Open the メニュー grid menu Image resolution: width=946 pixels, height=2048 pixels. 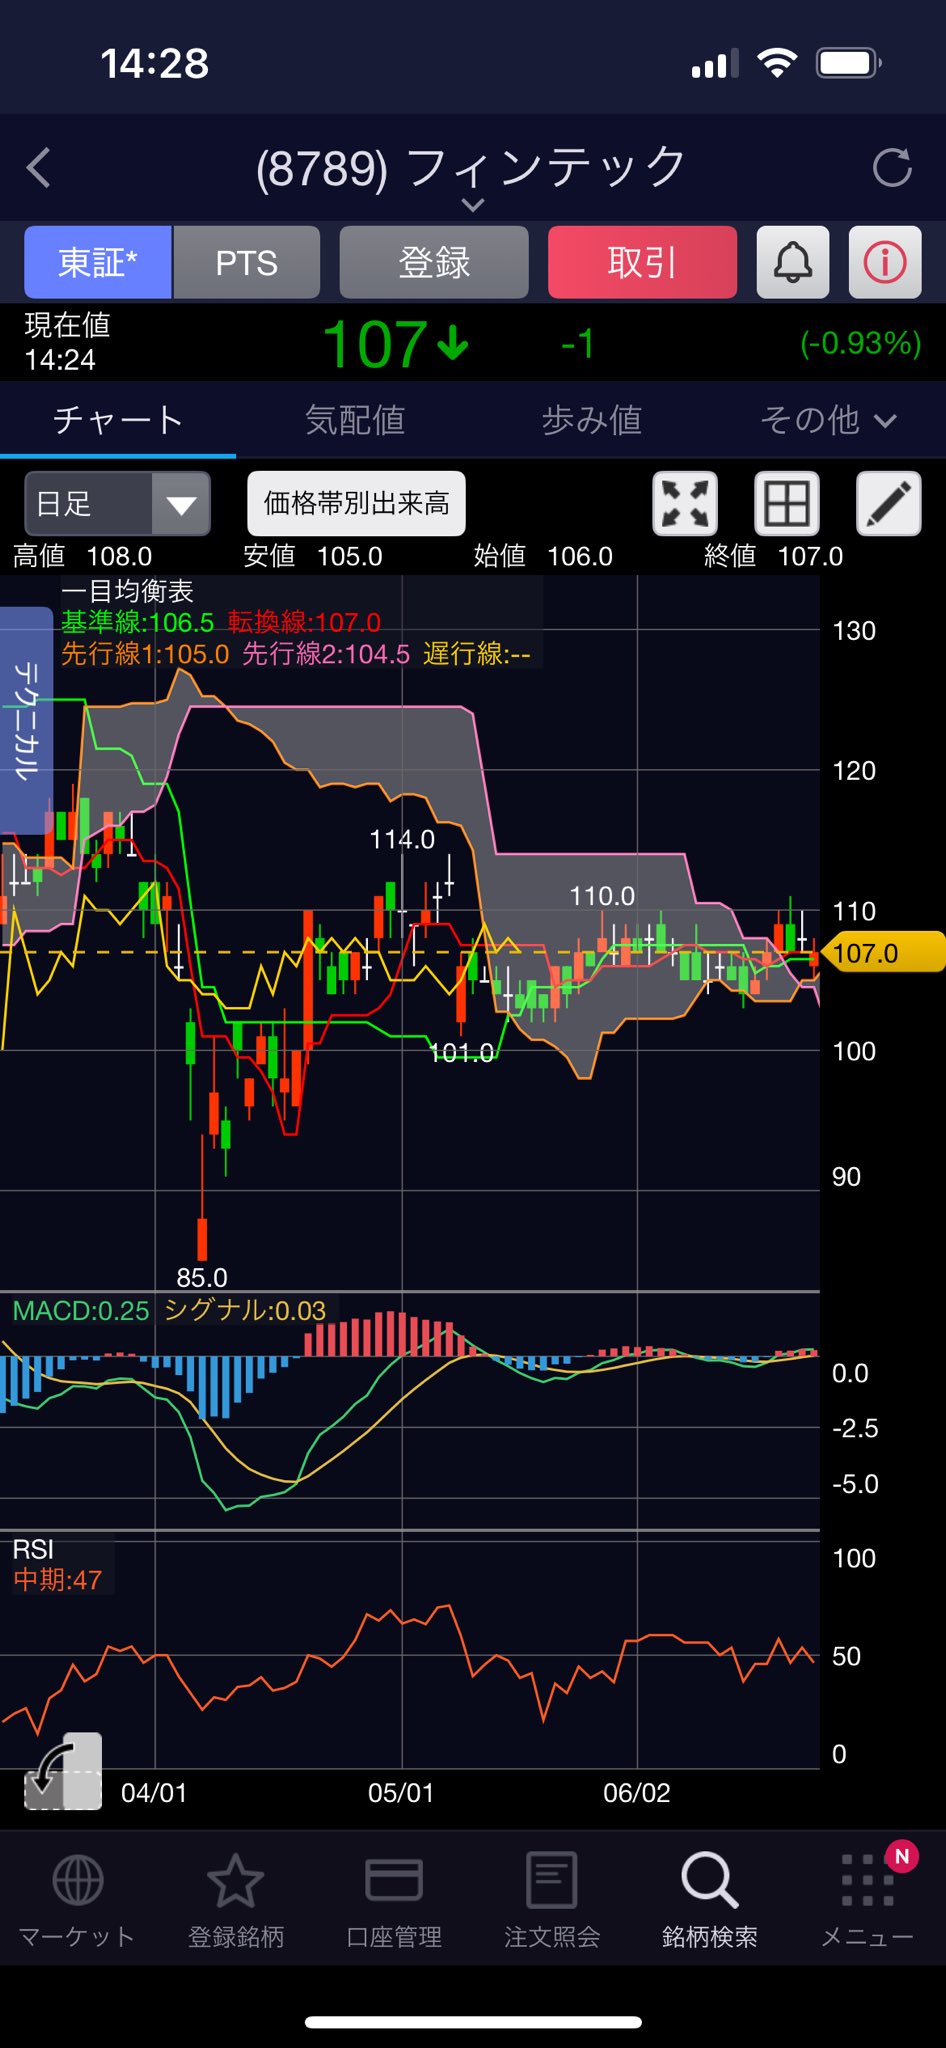(867, 1901)
